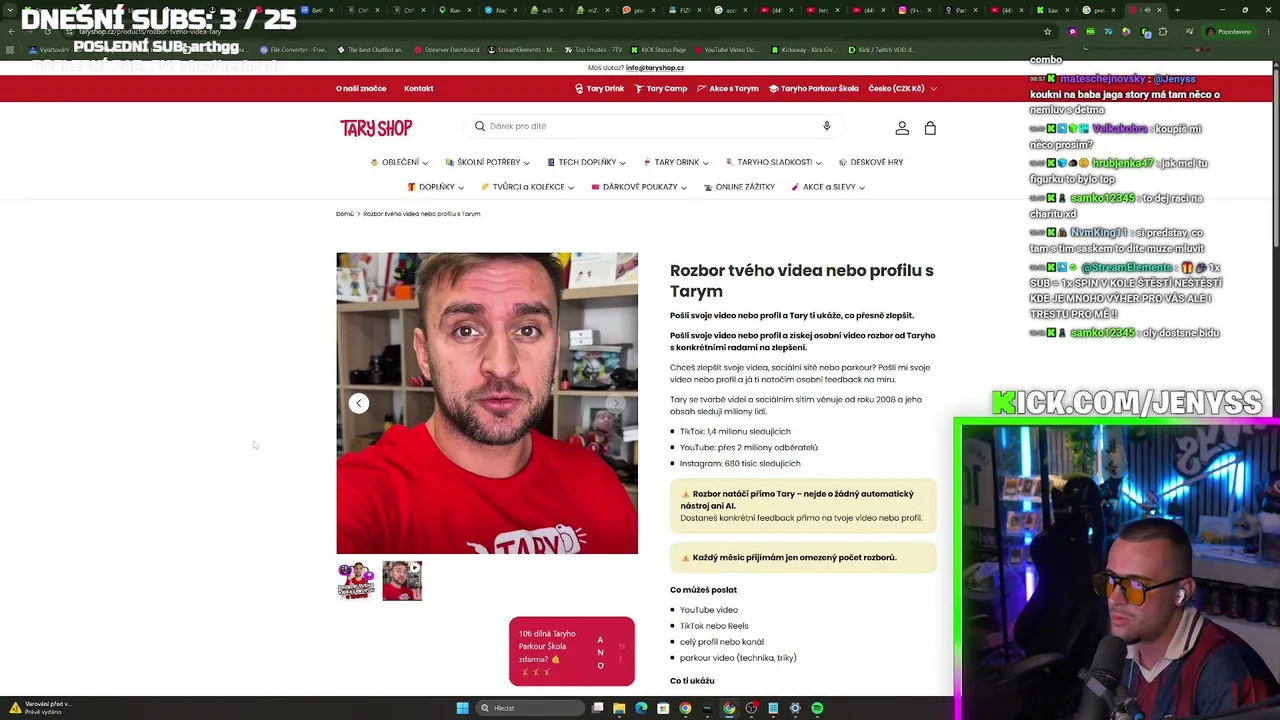Select the first product thumbnail image

(356, 581)
